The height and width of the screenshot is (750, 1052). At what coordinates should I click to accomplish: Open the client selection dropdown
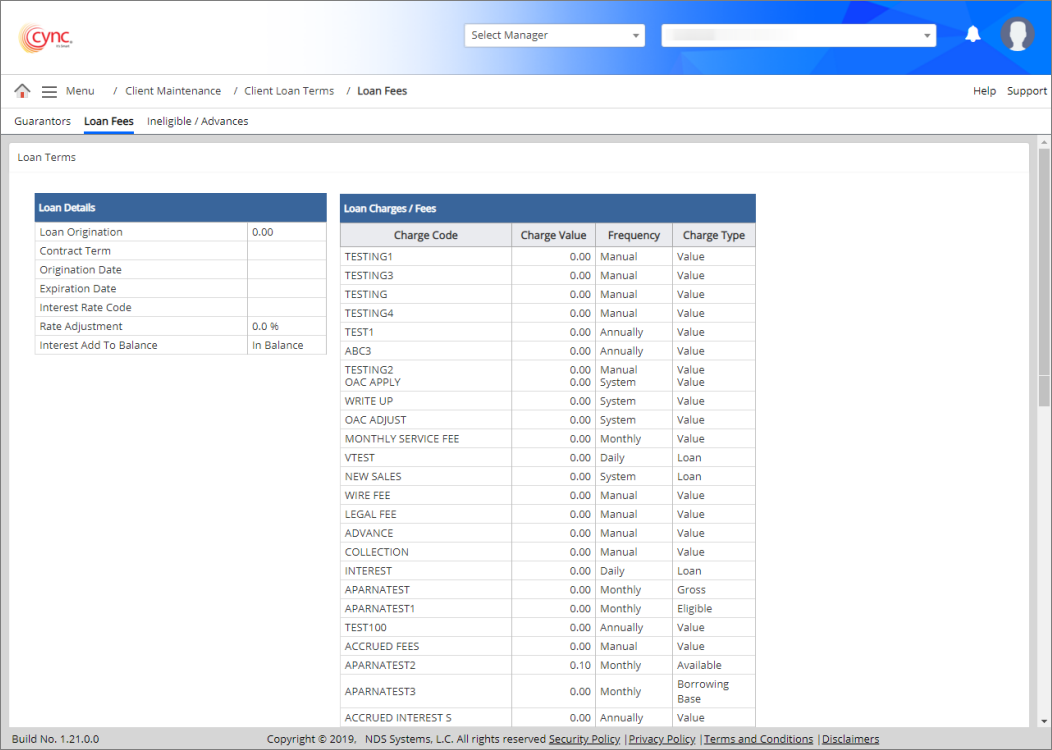point(798,35)
